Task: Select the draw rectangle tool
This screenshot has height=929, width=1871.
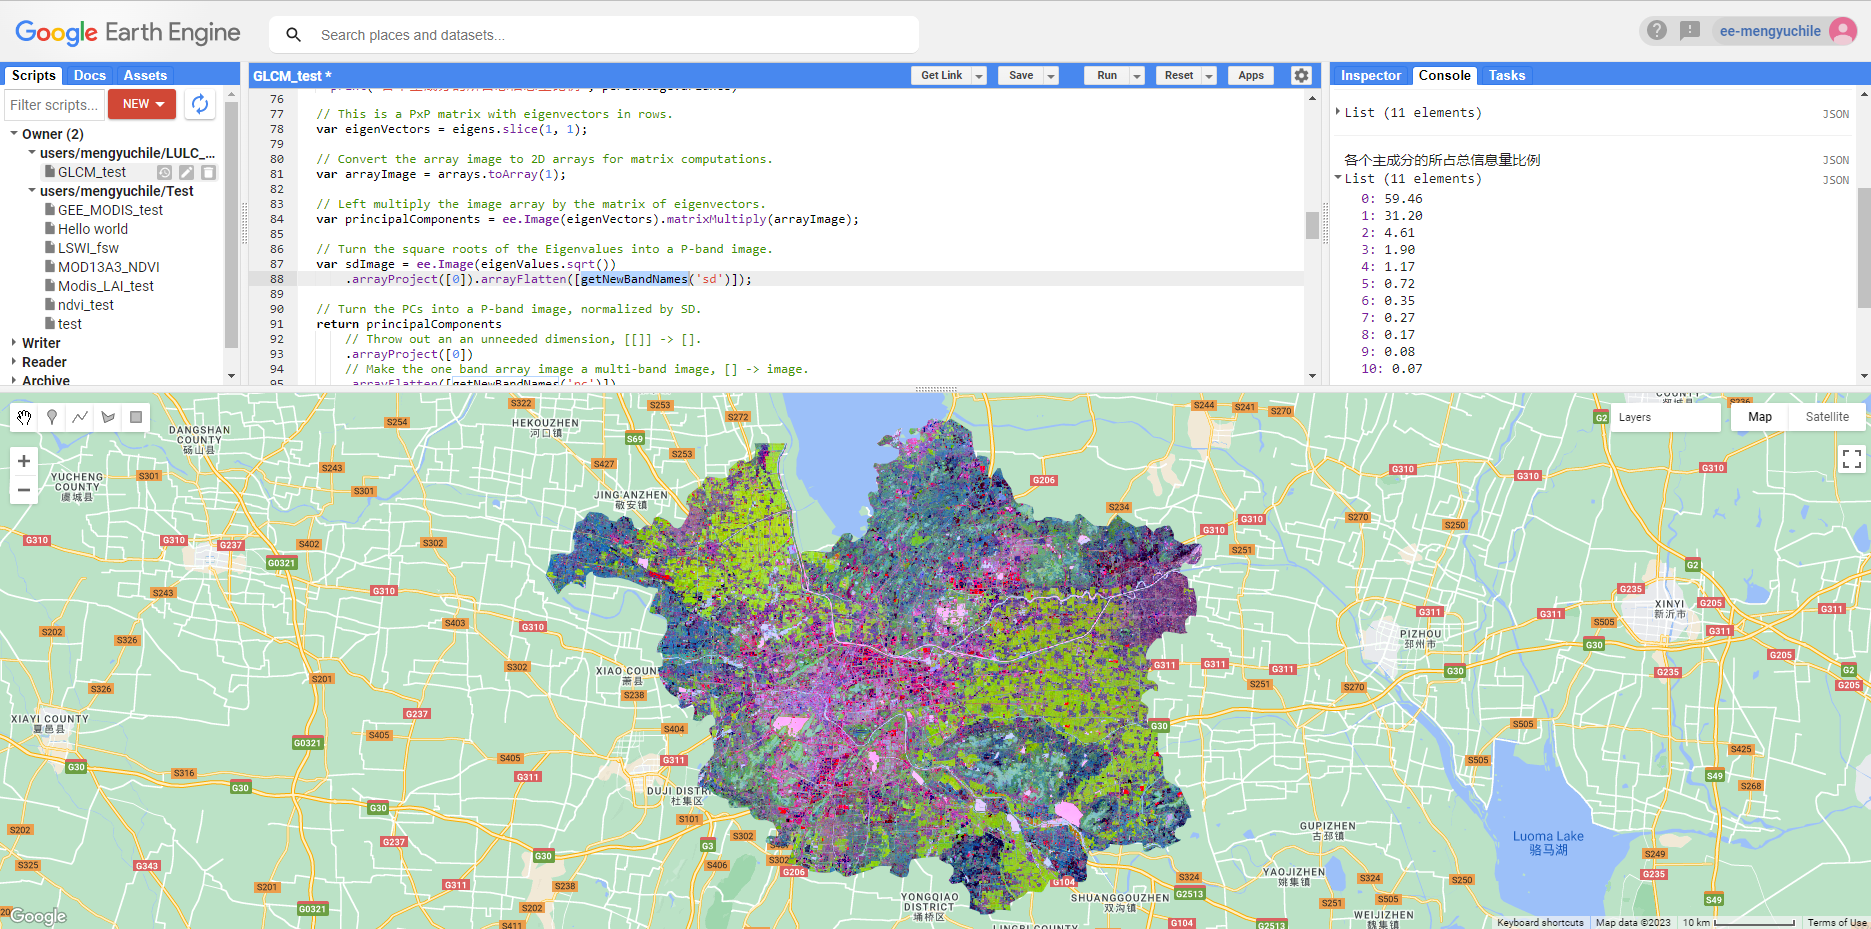Action: tap(136, 417)
